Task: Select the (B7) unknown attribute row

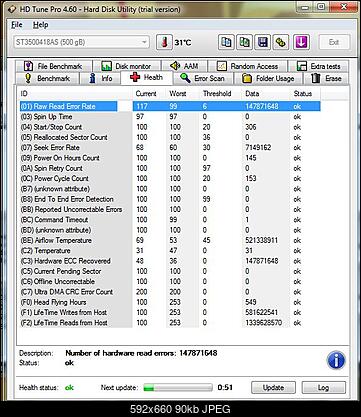Action: tap(170, 189)
